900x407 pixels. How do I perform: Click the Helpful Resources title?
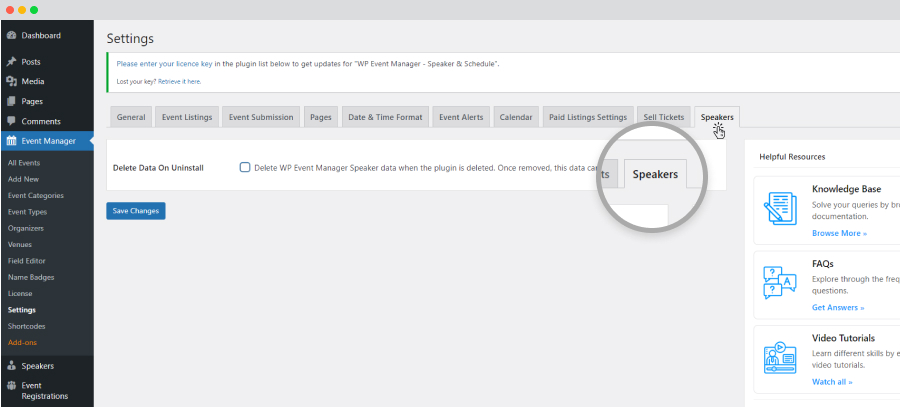point(792,157)
